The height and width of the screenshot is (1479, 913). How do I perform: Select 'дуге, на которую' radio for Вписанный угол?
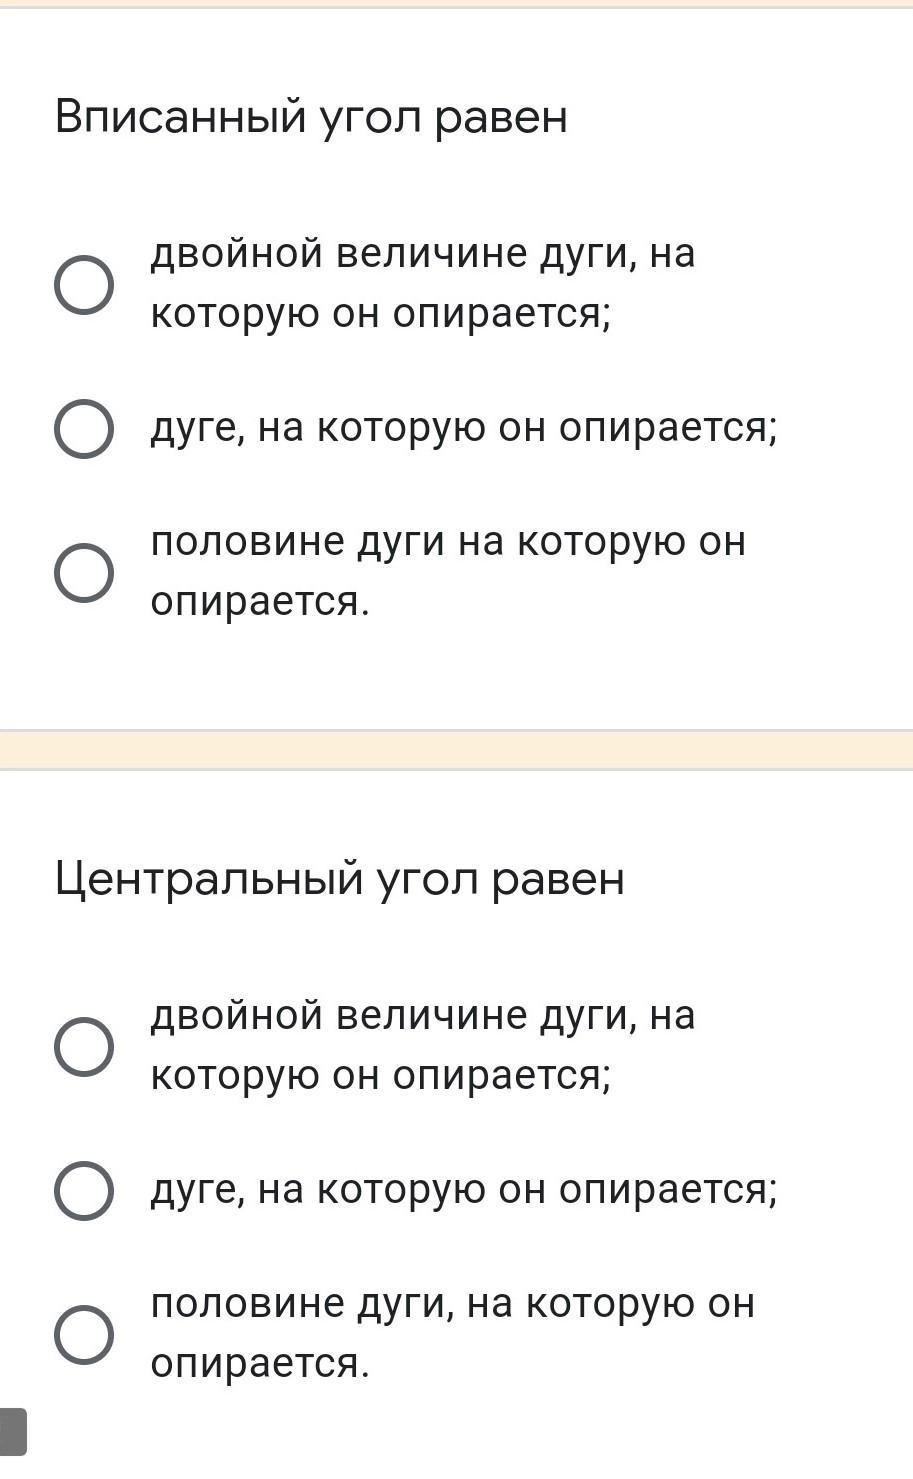(x=83, y=429)
